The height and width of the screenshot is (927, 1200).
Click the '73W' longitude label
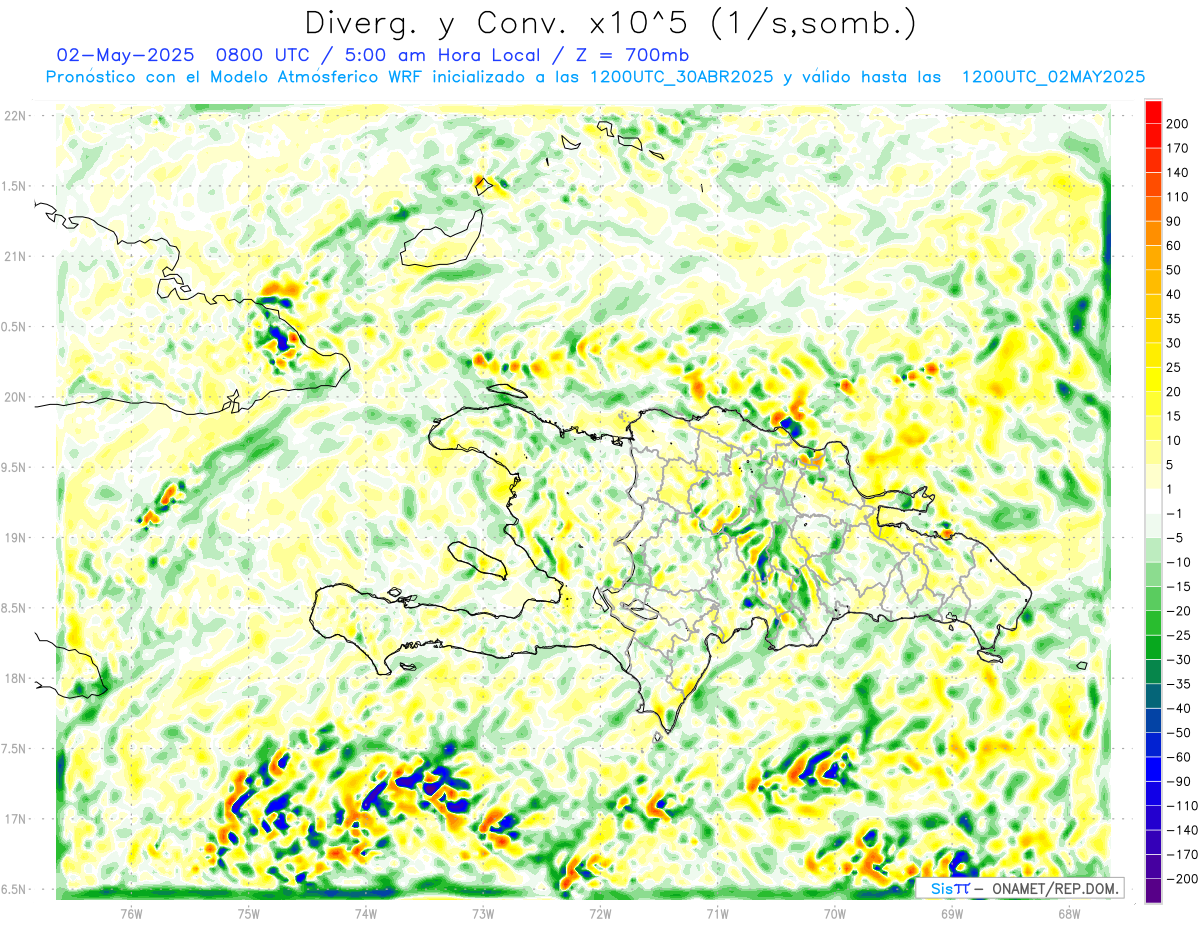482,913
